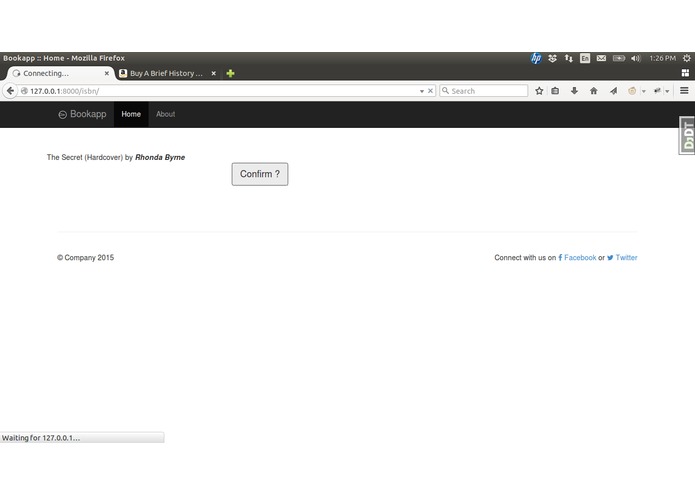Click the 1:26 PM clock
The image size is (695, 494).
pyautogui.click(x=663, y=58)
